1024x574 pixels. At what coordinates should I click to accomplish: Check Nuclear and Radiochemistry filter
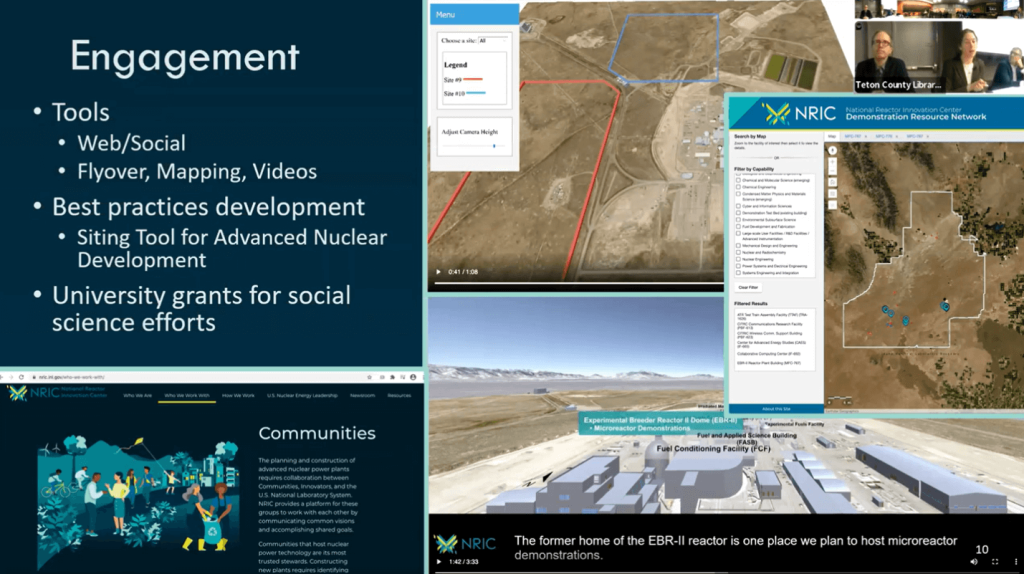(x=739, y=252)
